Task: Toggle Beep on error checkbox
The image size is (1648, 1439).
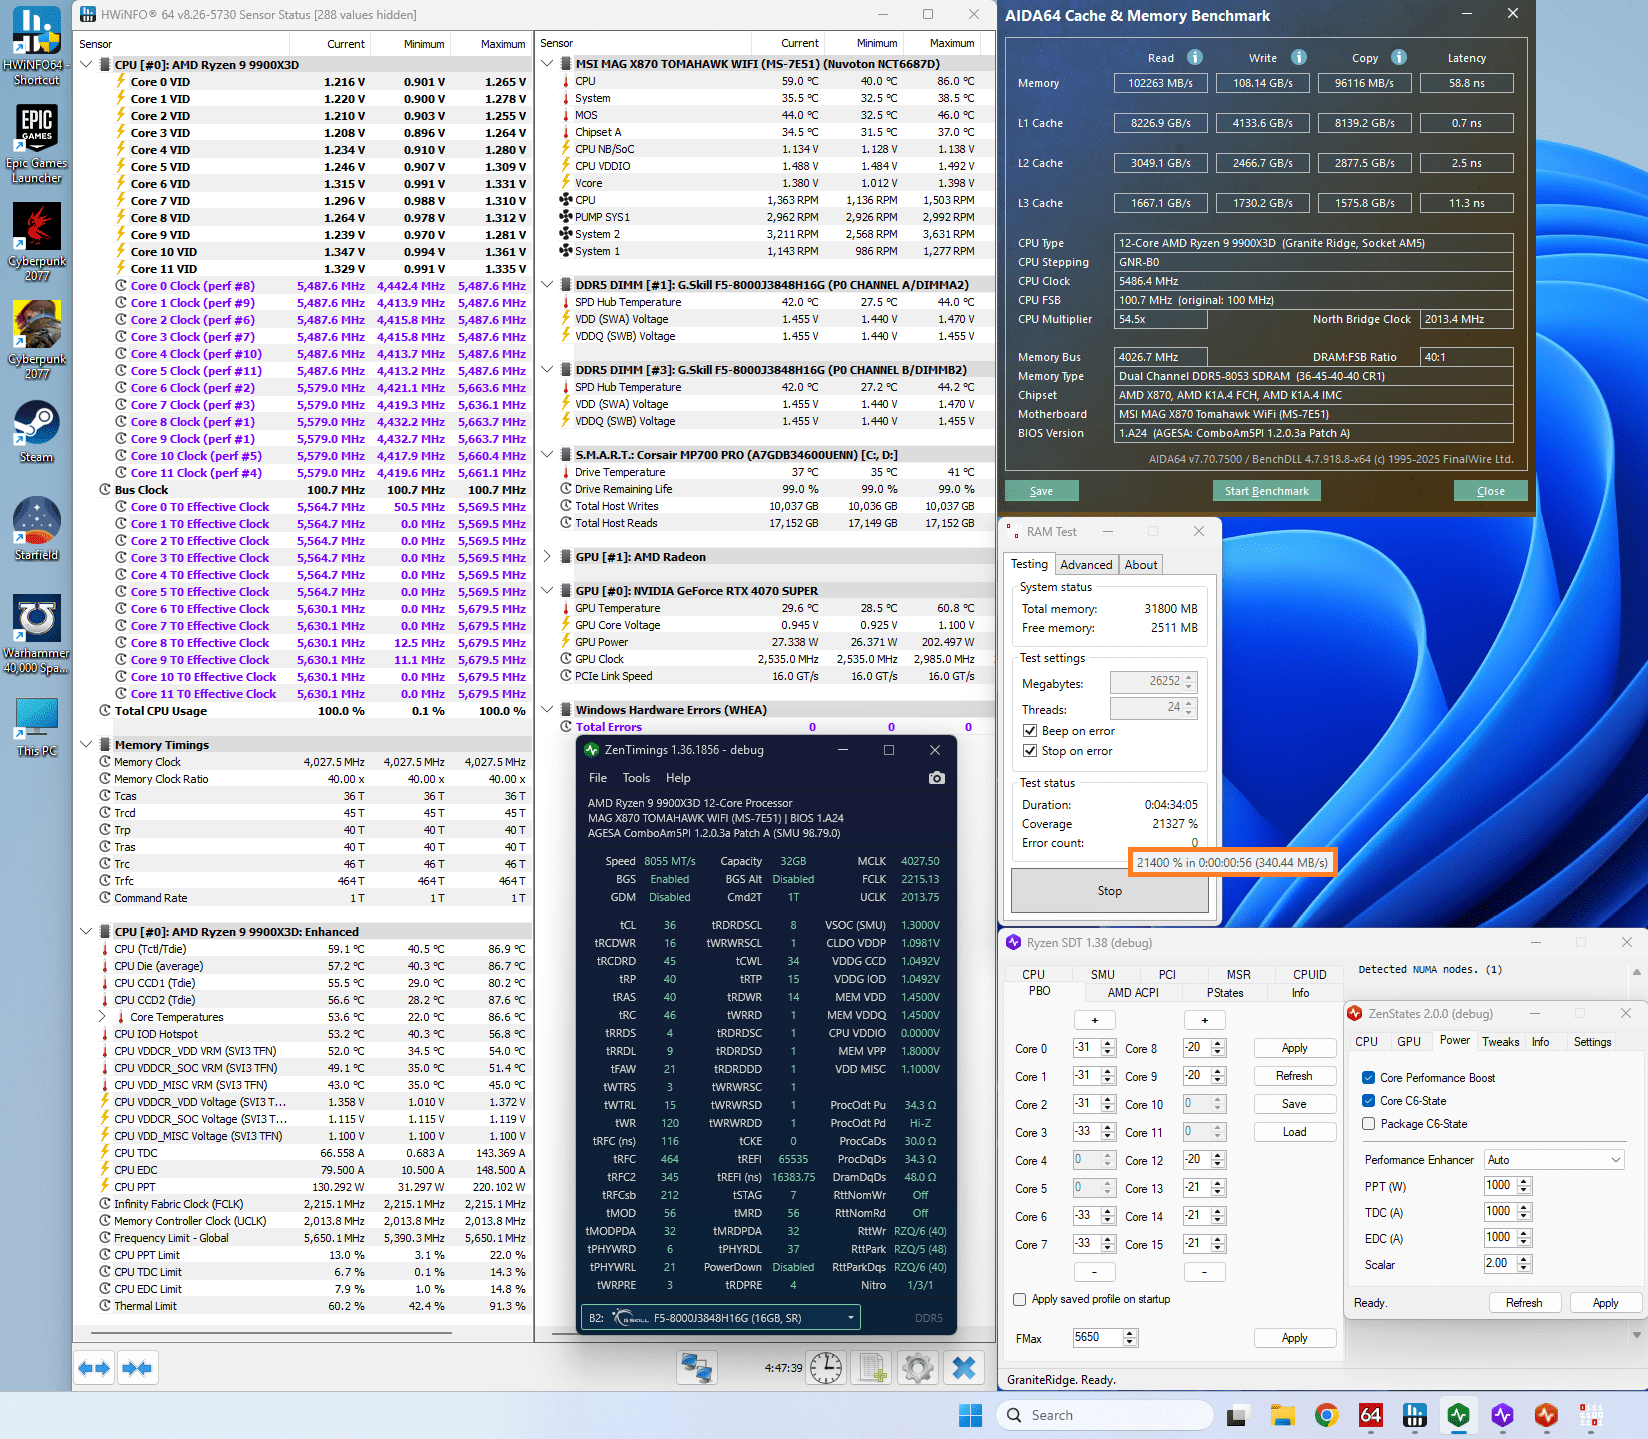Action: 1030,731
